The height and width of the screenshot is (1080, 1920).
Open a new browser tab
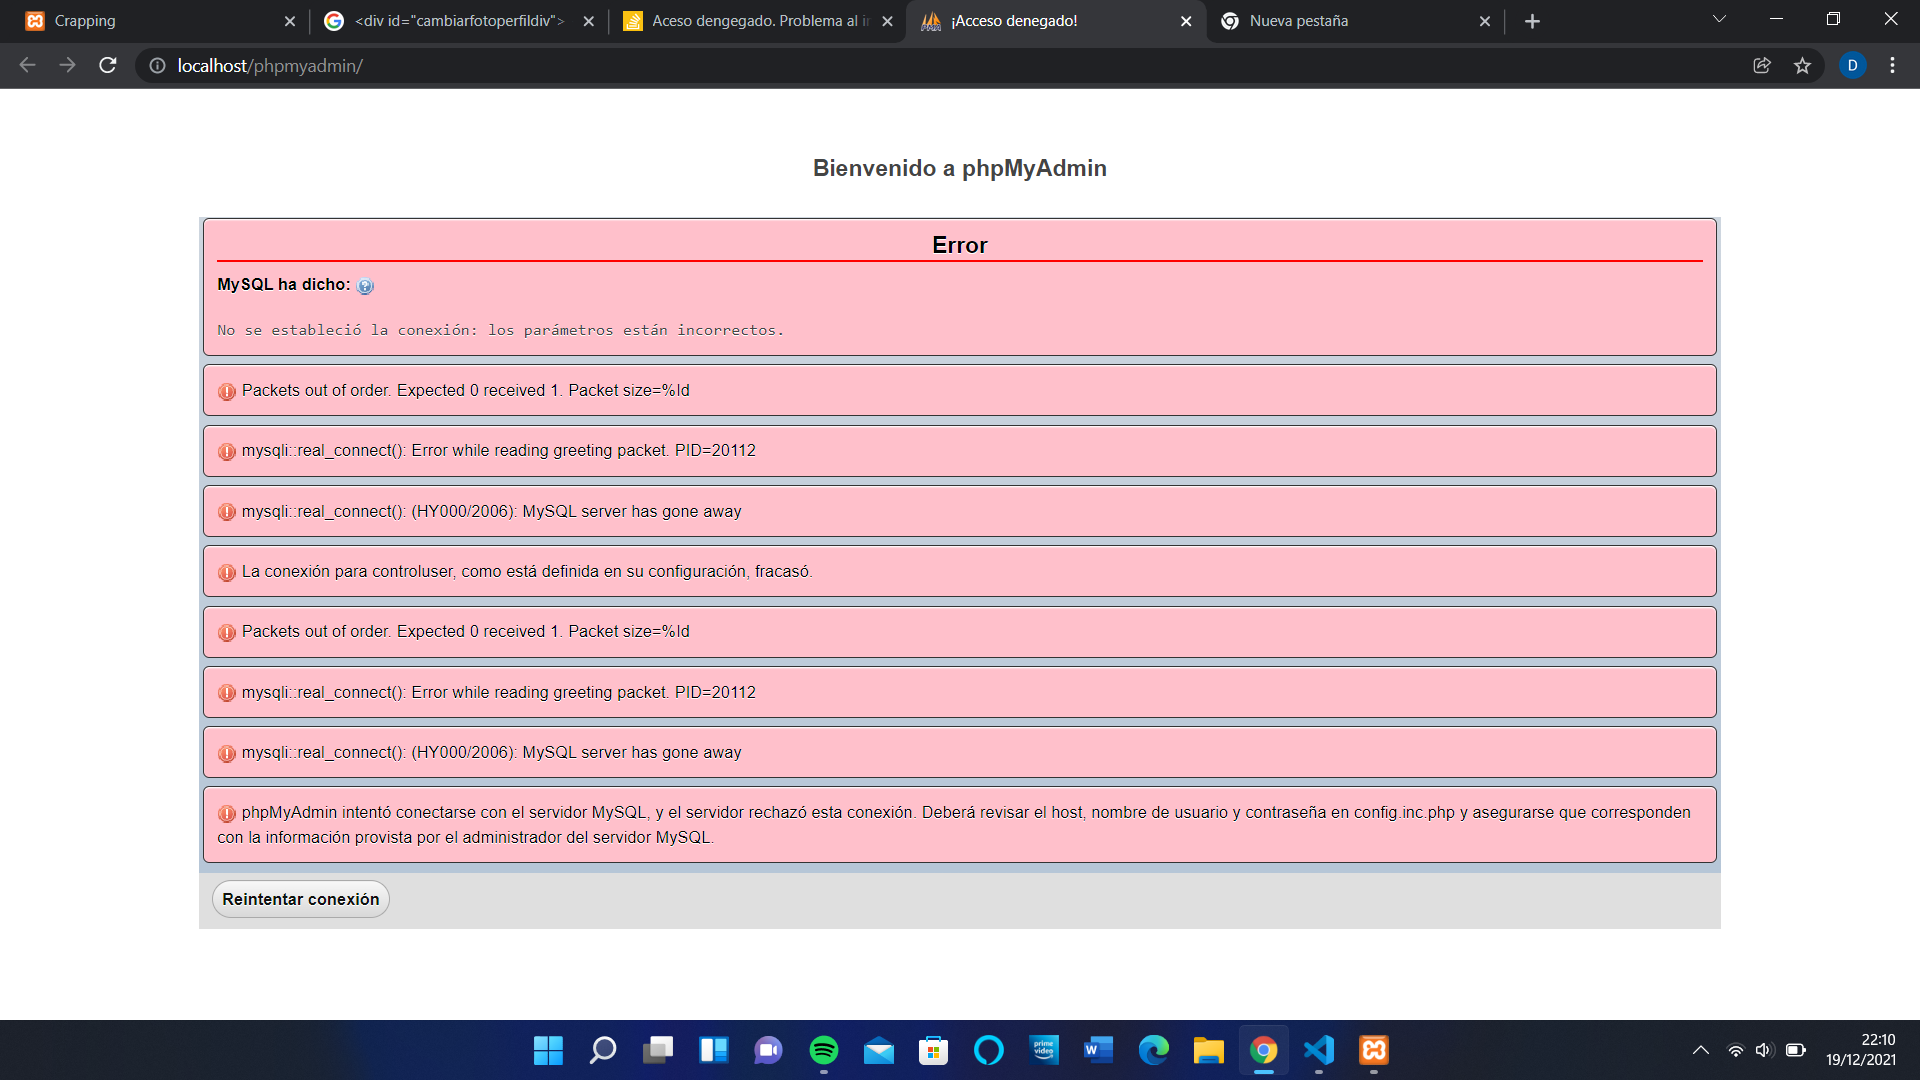(1532, 21)
